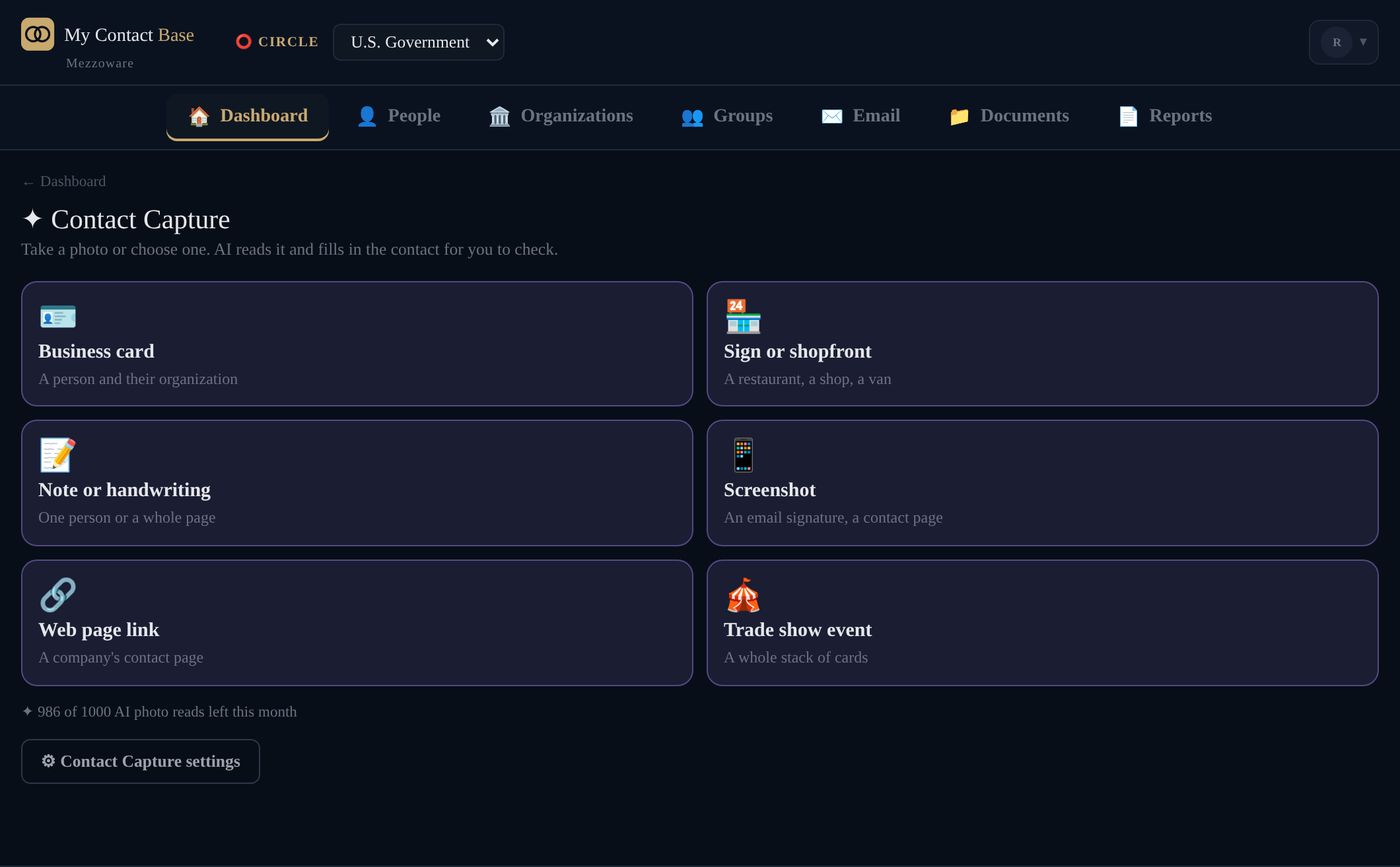Click the envelope icon beside Email
This screenshot has width=1400, height=867.
832,116
